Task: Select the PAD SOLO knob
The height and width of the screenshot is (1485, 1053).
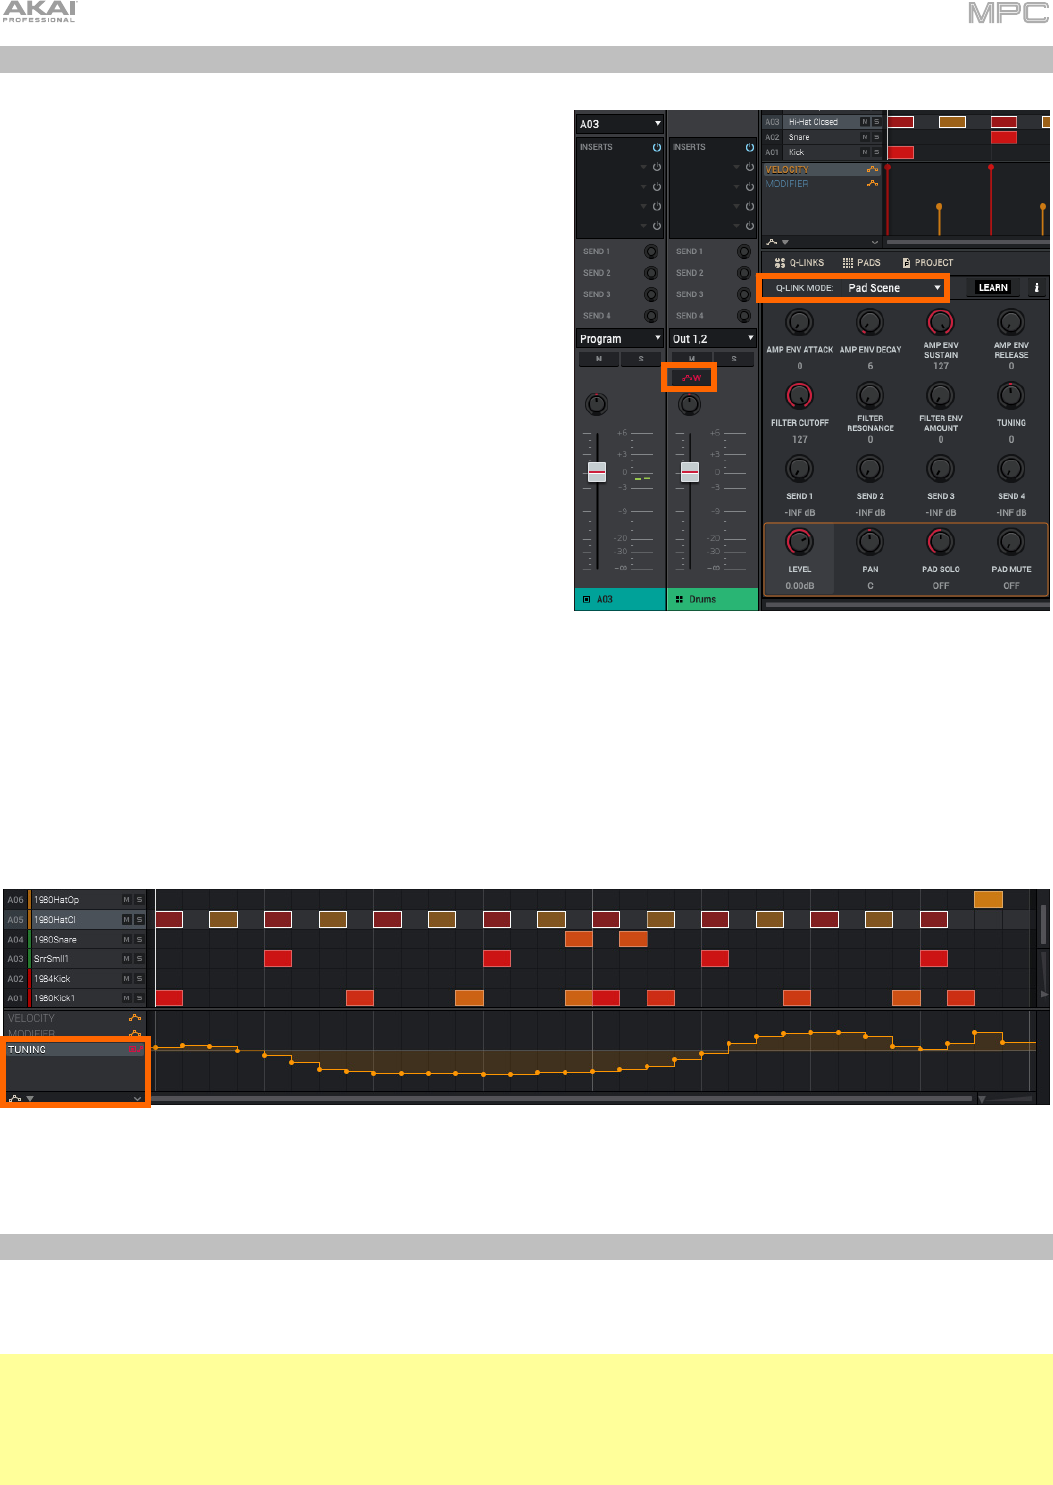Action: [940, 542]
